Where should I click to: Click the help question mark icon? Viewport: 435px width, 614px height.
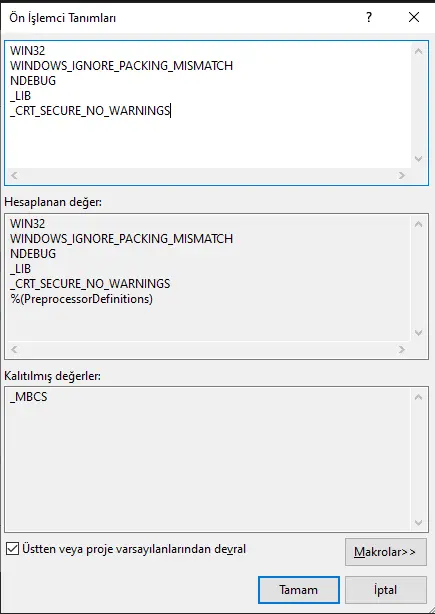click(x=368, y=18)
